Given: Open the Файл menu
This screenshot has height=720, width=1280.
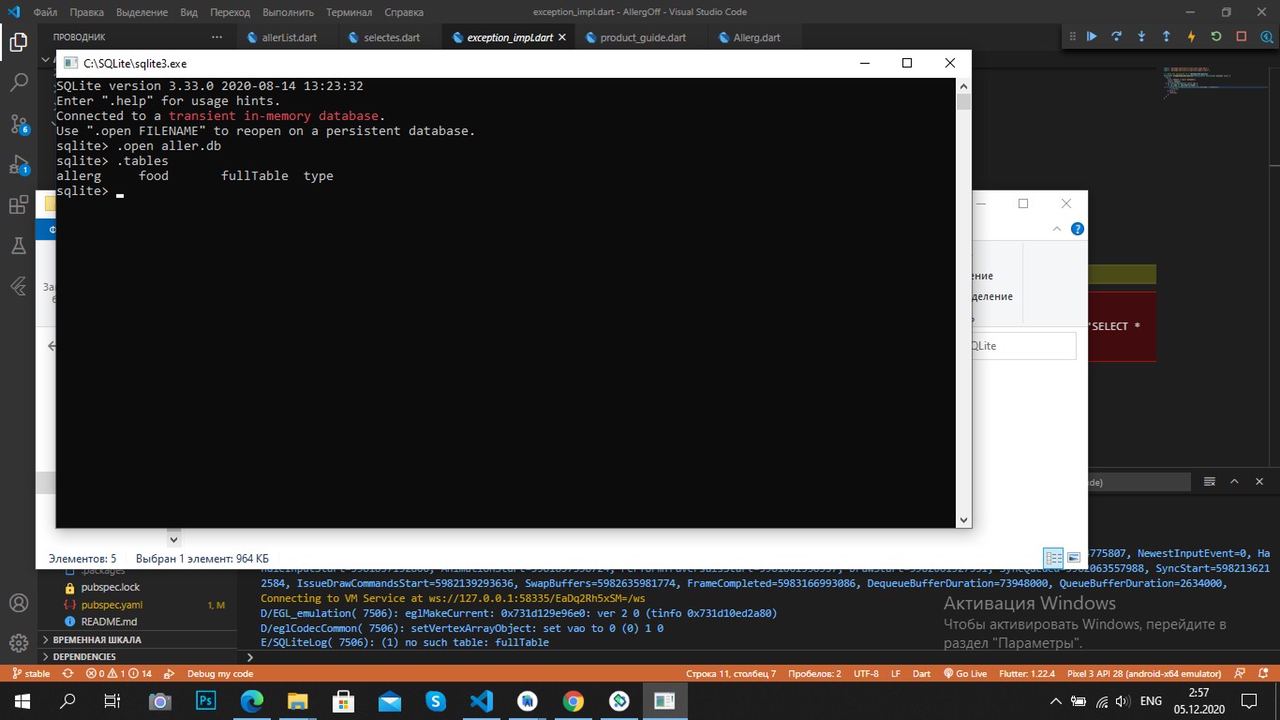Looking at the screenshot, I should pos(45,12).
